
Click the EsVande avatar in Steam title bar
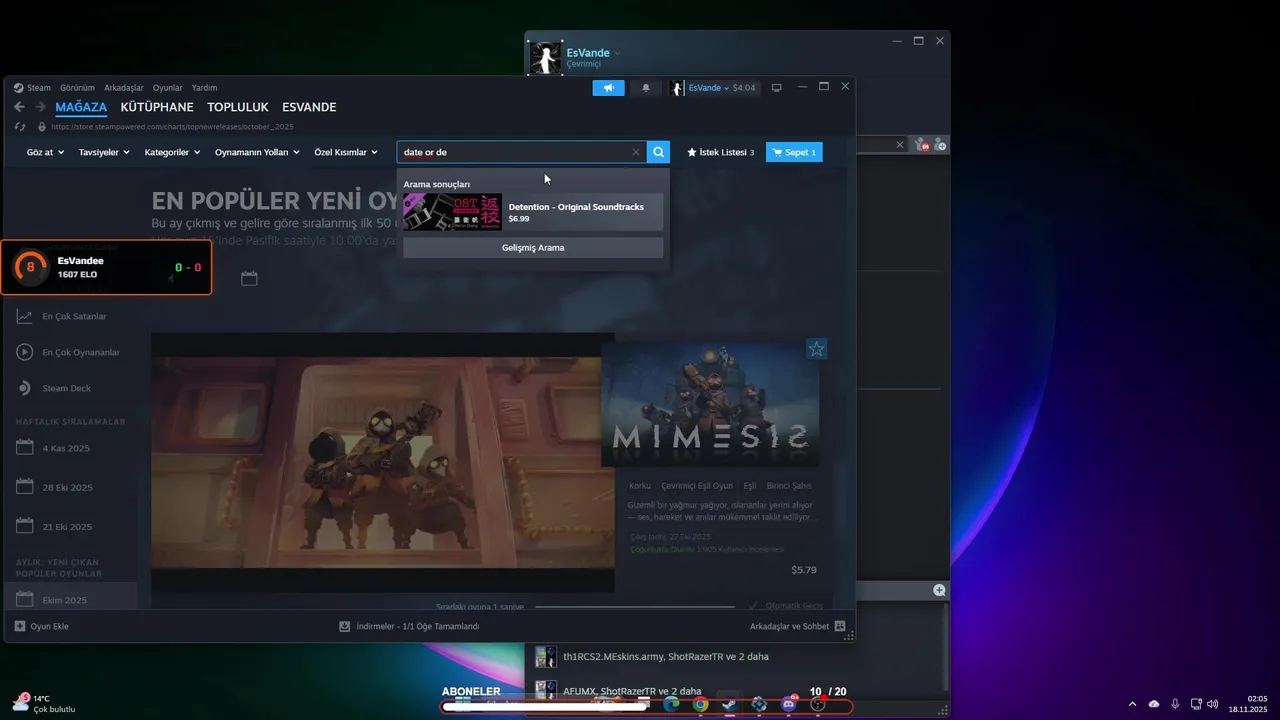(x=677, y=88)
